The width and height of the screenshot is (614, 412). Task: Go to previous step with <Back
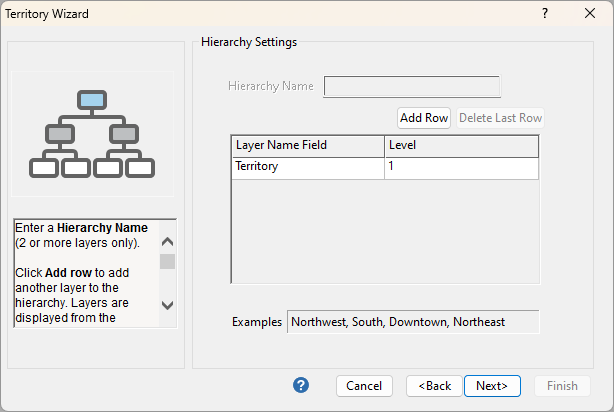pyautogui.click(x=434, y=386)
